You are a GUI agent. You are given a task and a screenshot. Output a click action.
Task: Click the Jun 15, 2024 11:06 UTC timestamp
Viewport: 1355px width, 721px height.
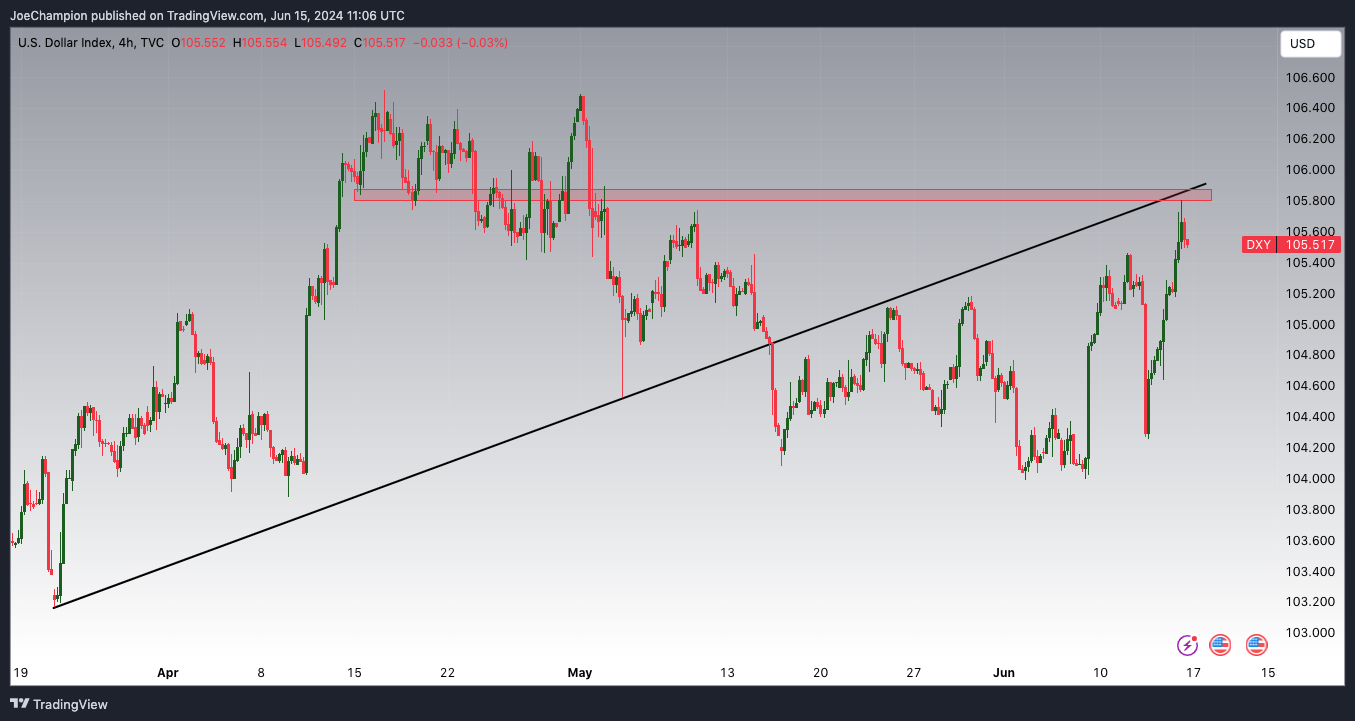(x=338, y=15)
